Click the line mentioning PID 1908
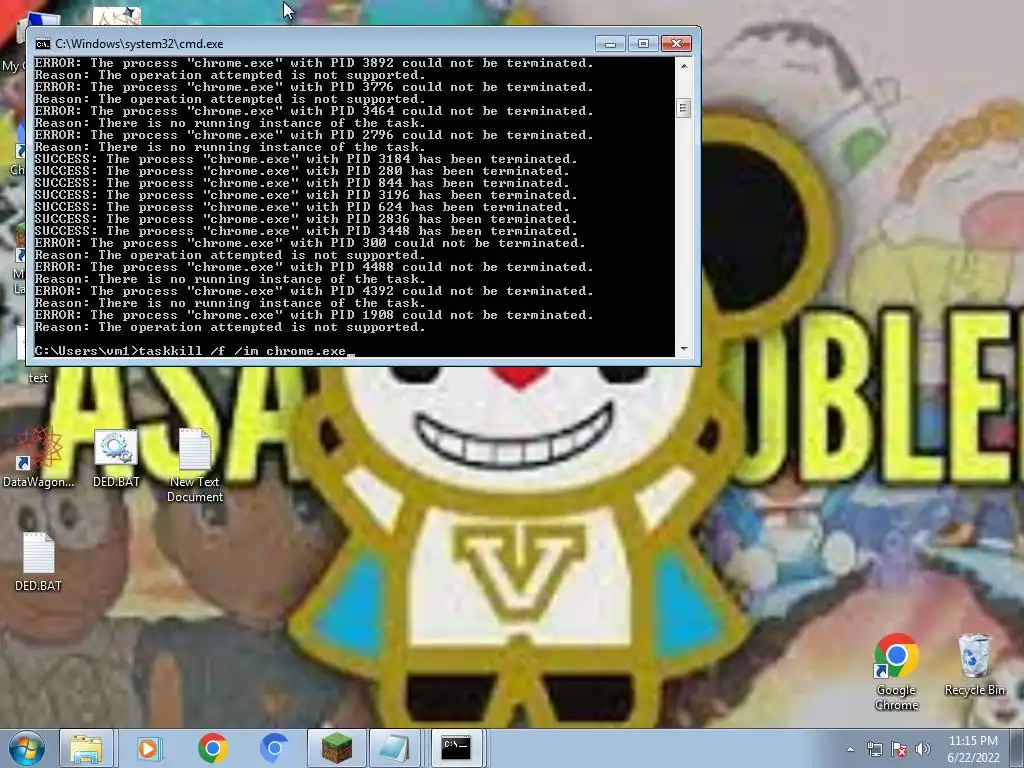Screen dimensions: 1024x768 313,315
